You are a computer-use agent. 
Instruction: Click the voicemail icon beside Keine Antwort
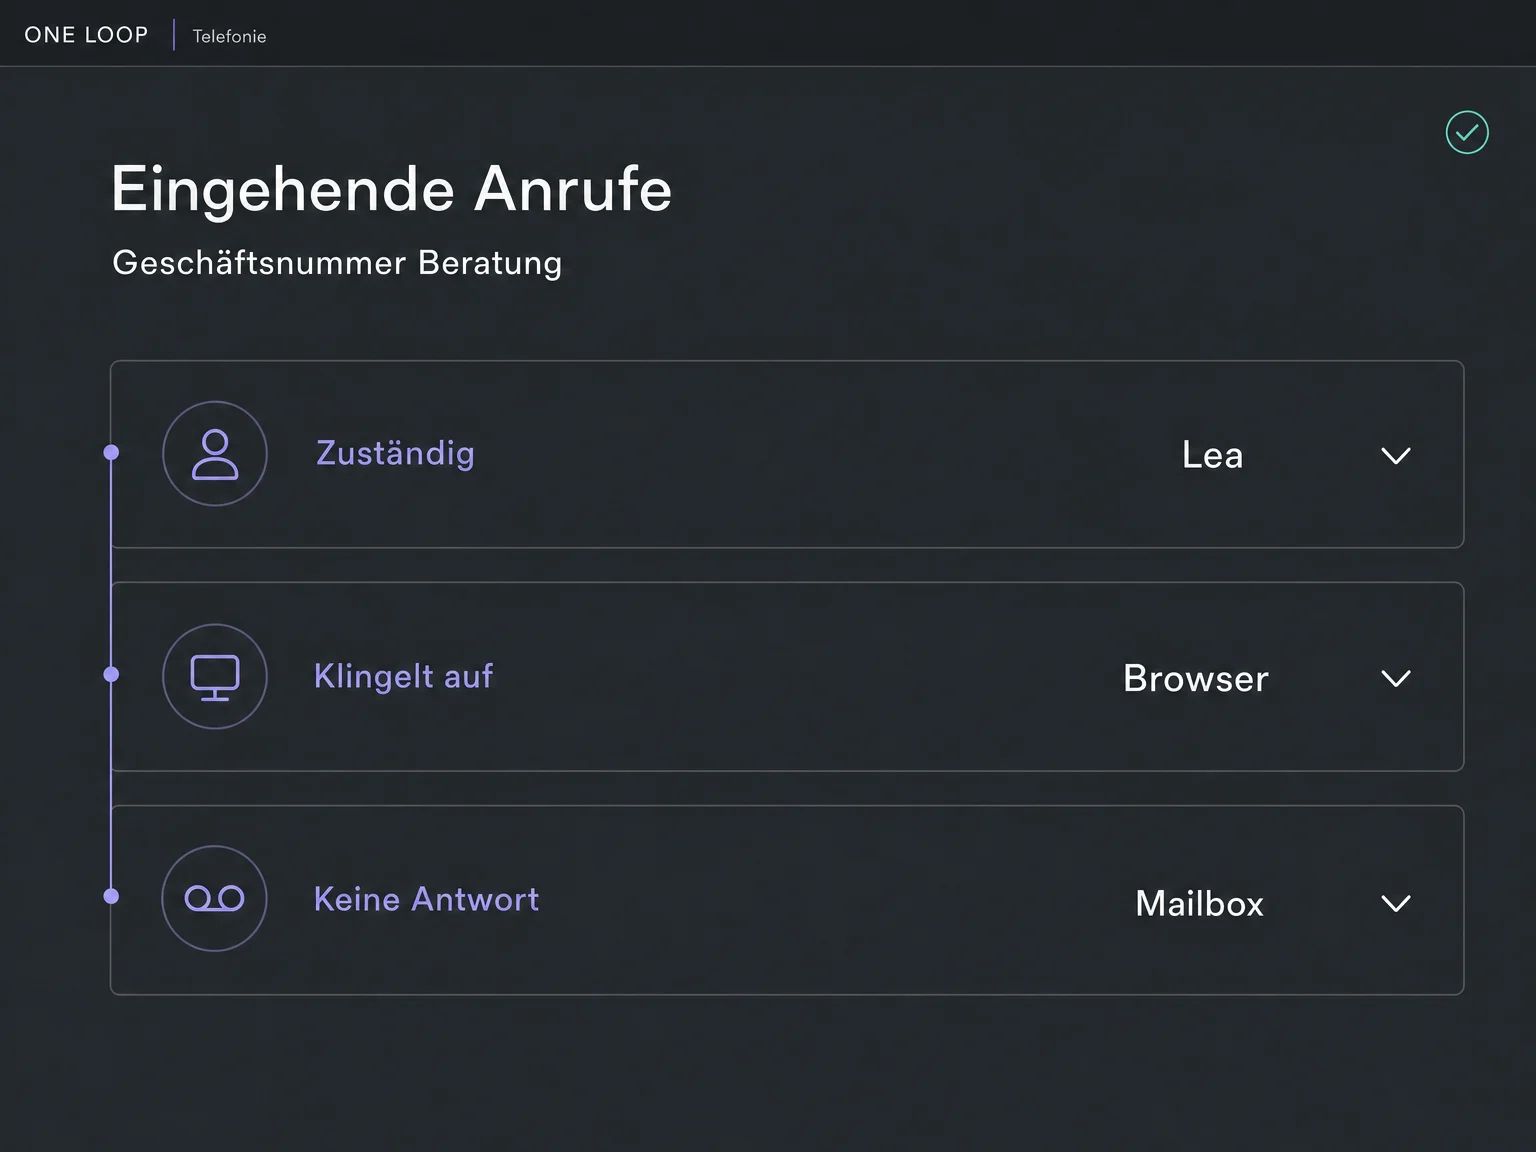[215, 899]
